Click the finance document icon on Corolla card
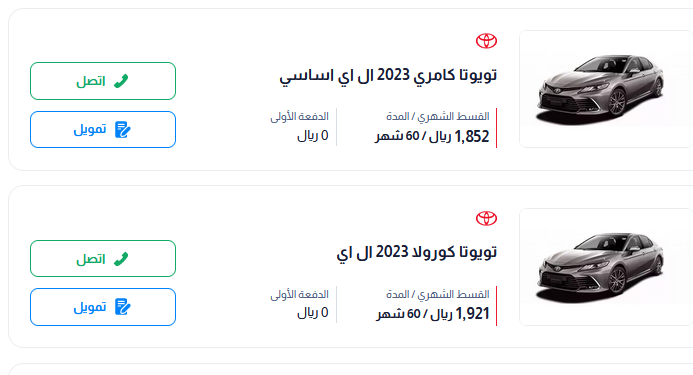 tap(122, 307)
